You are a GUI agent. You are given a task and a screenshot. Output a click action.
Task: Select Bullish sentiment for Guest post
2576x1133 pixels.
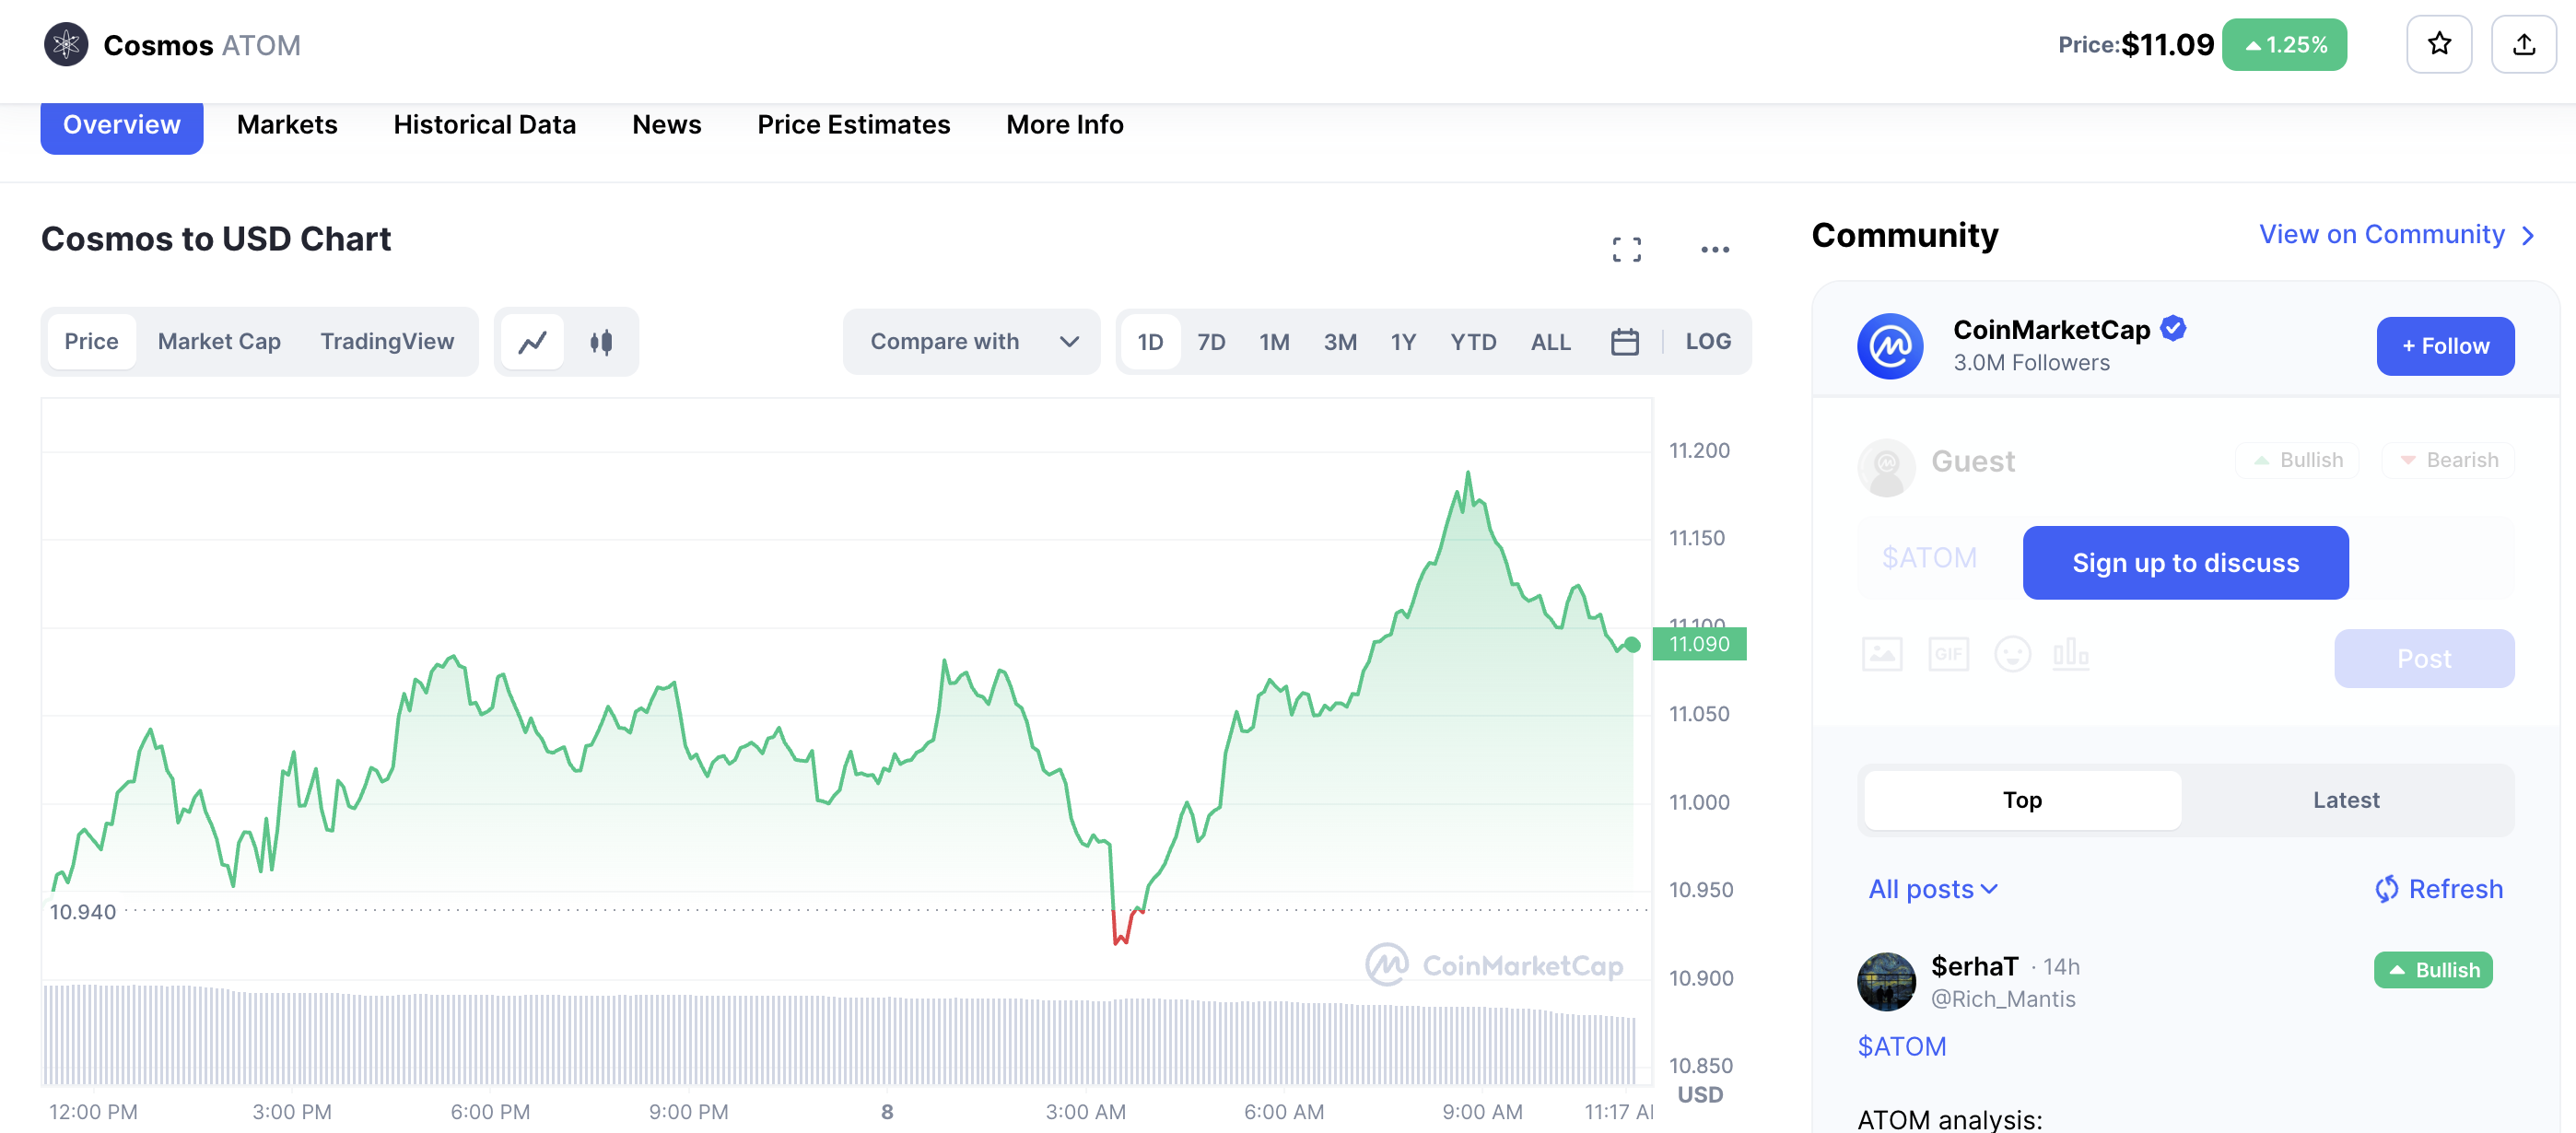click(2297, 460)
